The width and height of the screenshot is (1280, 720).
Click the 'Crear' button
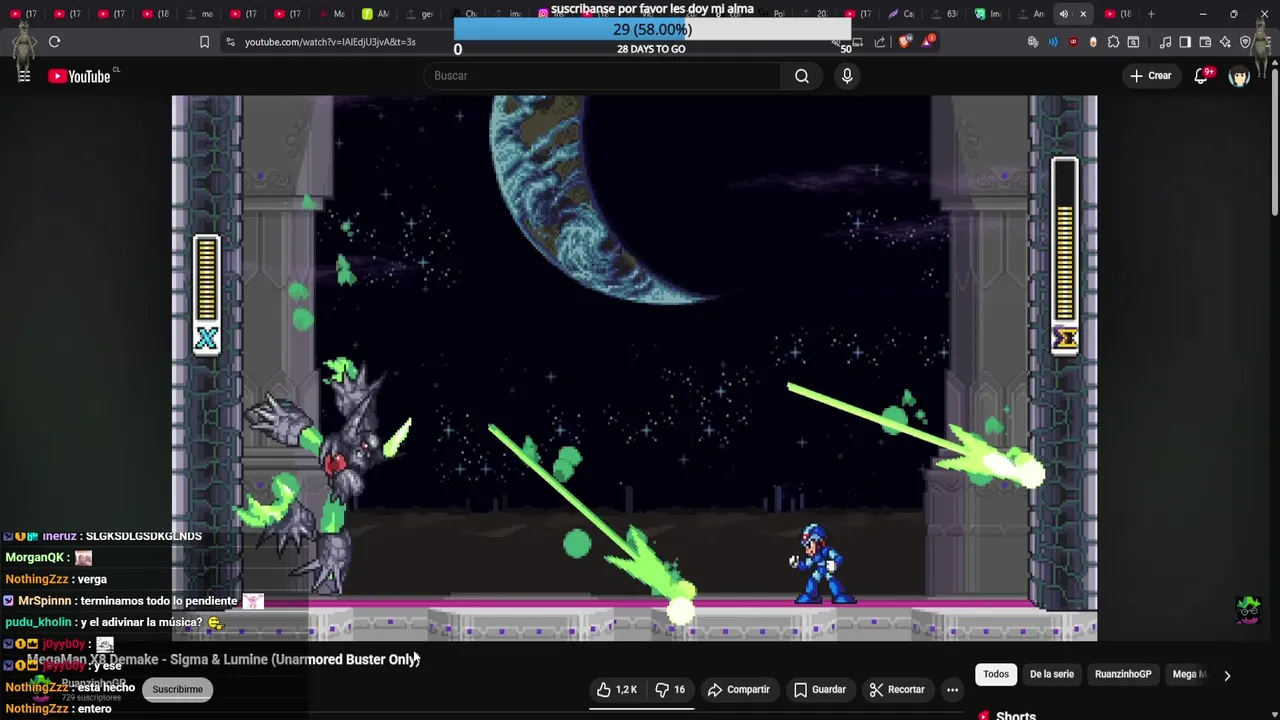click(1150, 76)
